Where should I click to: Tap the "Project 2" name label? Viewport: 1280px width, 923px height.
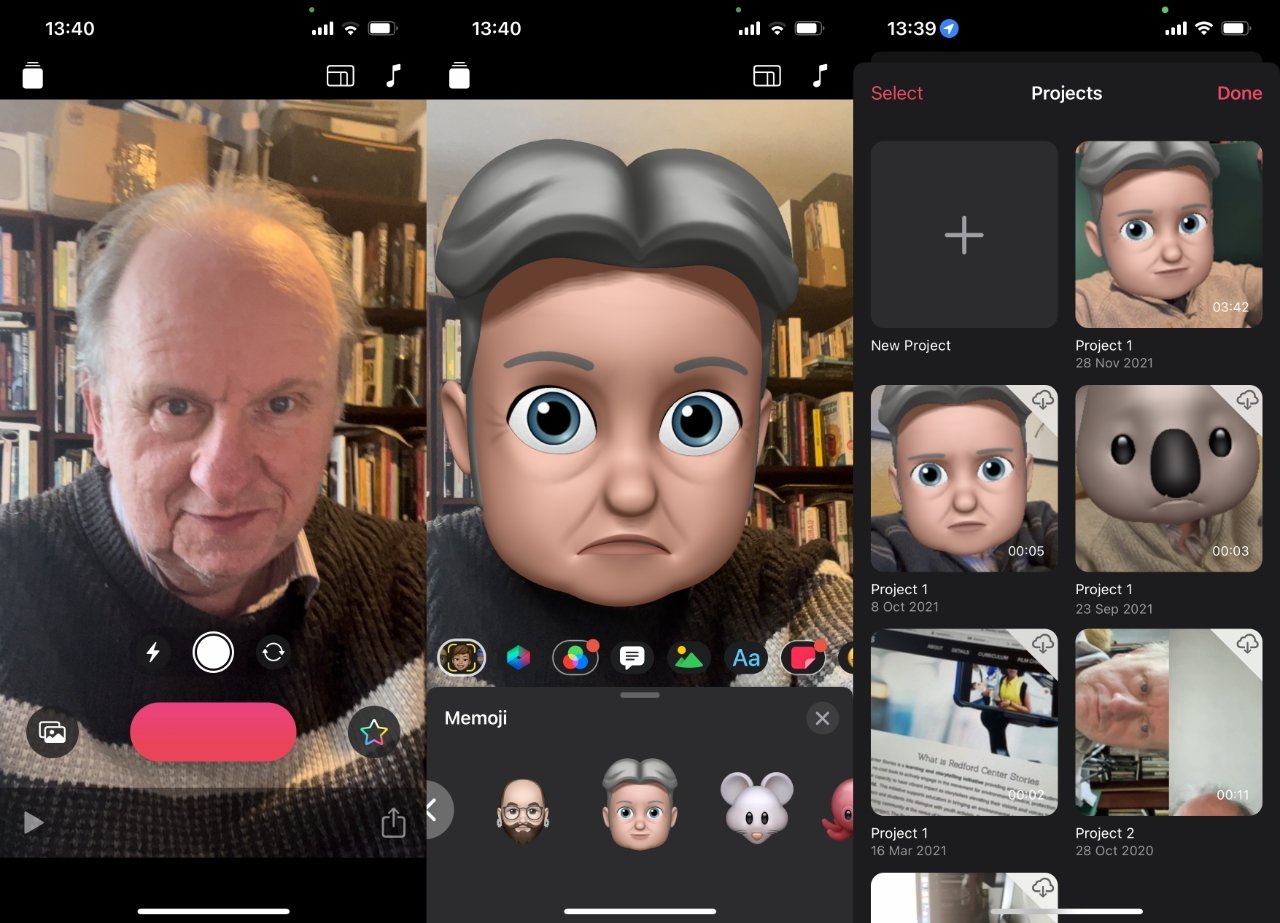(1106, 833)
